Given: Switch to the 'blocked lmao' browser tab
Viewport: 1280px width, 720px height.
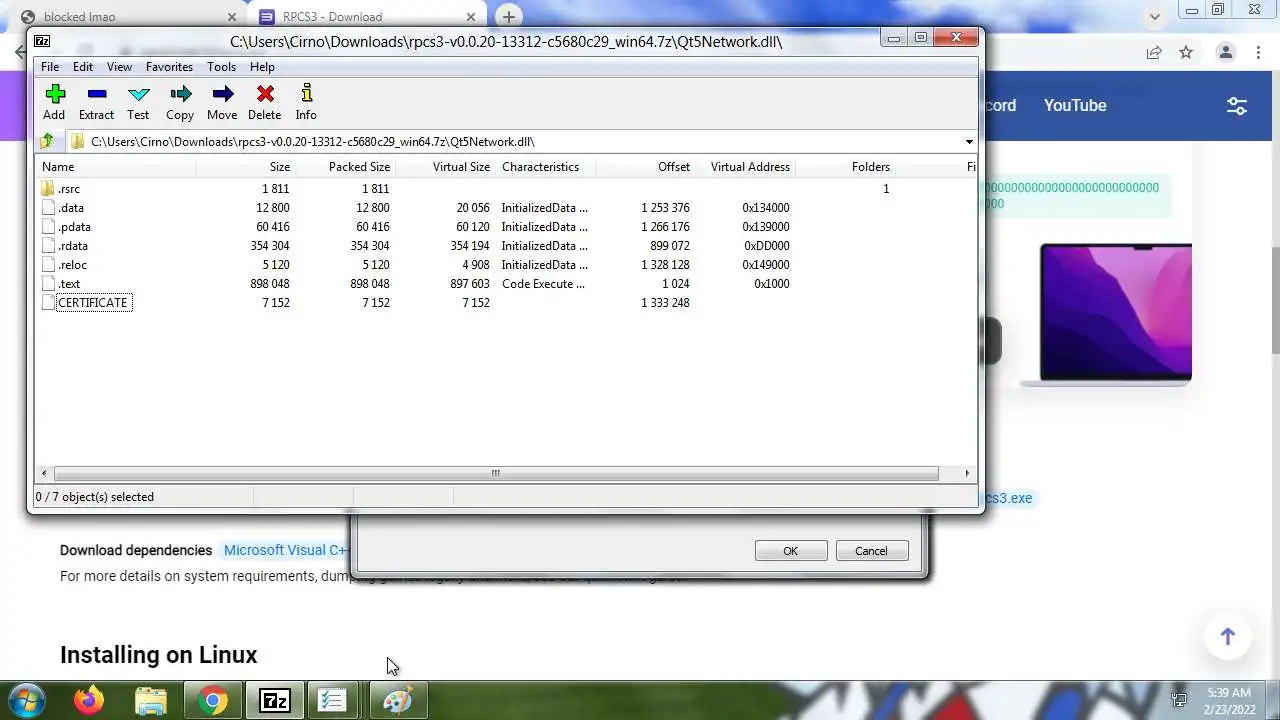Looking at the screenshot, I should pyautogui.click(x=130, y=17).
